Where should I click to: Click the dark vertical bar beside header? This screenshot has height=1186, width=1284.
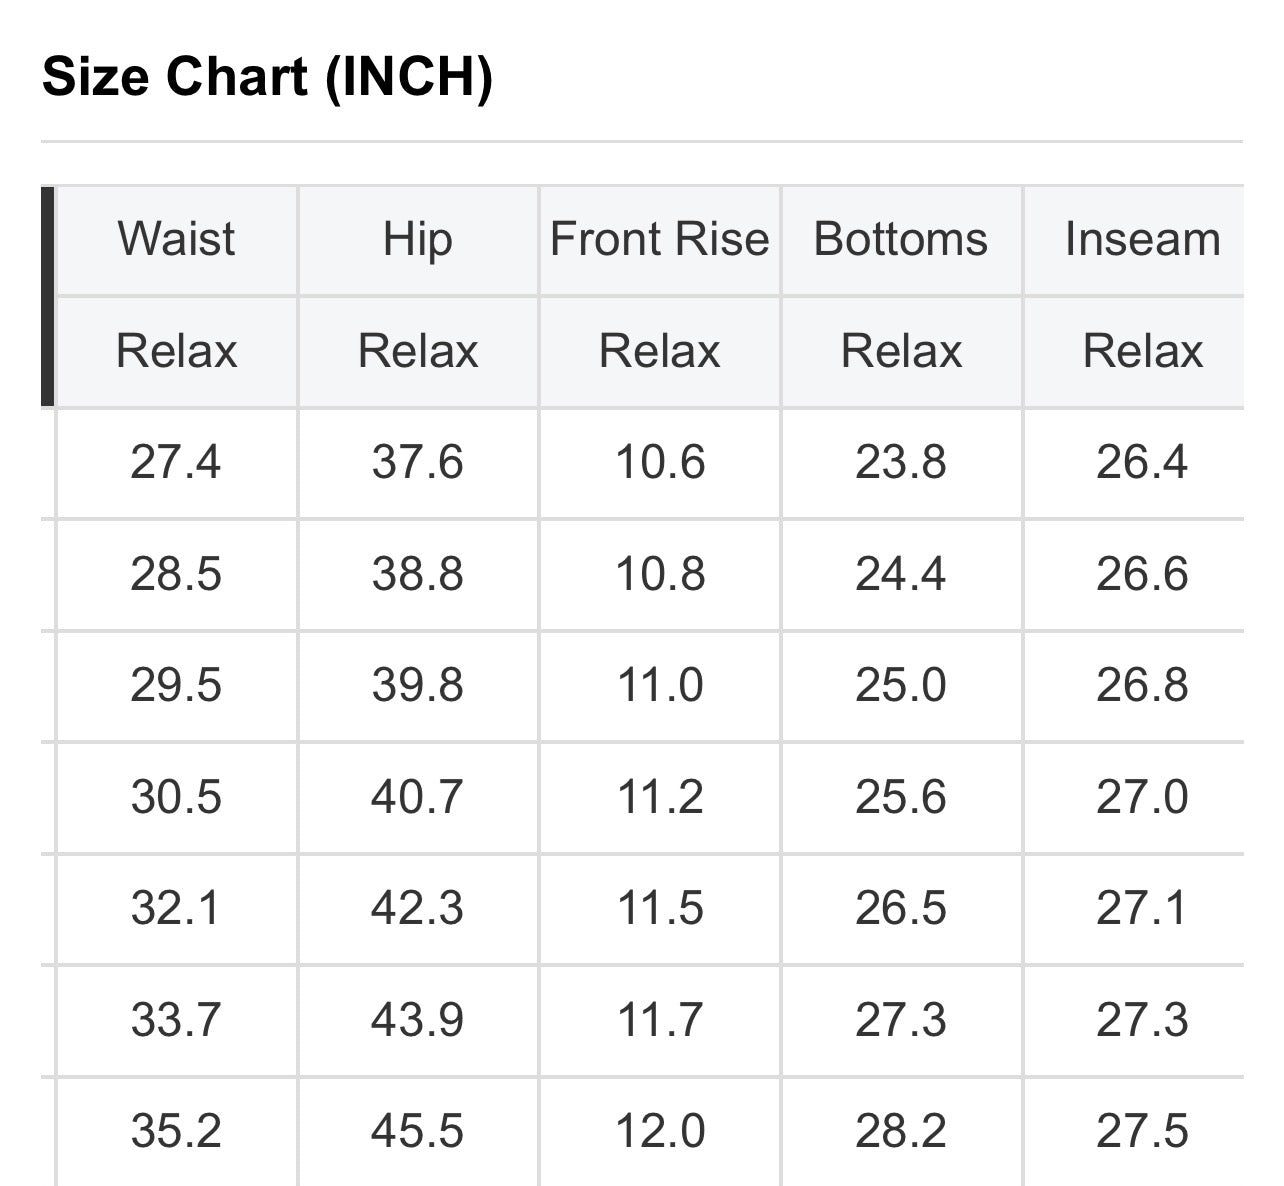(x=47, y=296)
